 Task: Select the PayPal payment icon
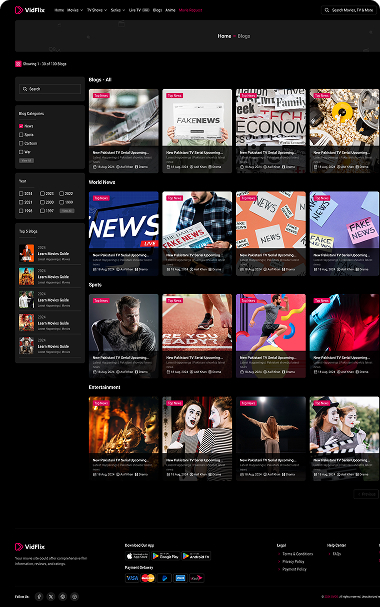[164, 578]
